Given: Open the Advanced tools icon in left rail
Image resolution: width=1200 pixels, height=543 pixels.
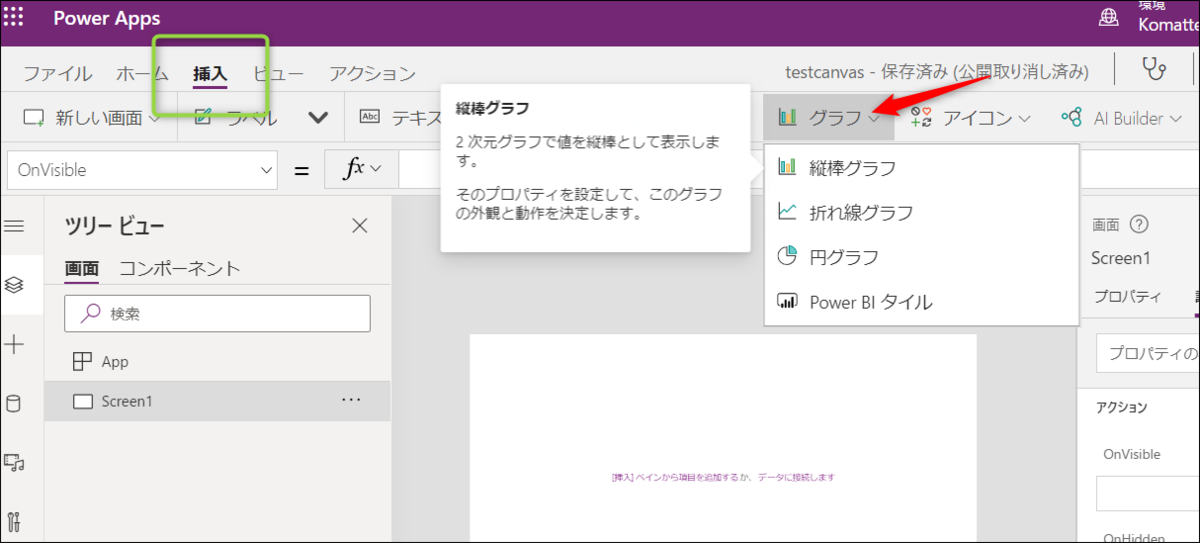Looking at the screenshot, I should pyautogui.click(x=14, y=521).
